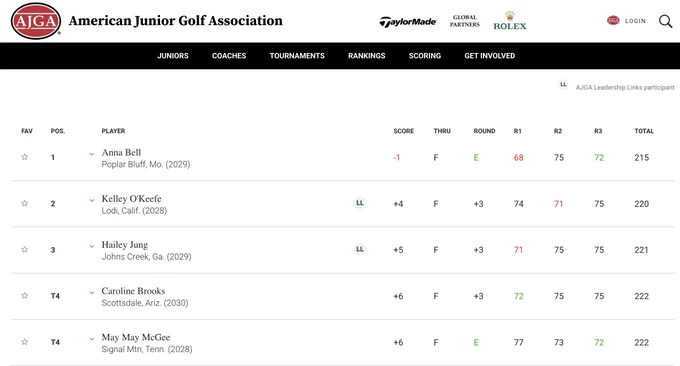Image resolution: width=680 pixels, height=366 pixels.
Task: Open Anna Bell's player name link
Action: 121,153
